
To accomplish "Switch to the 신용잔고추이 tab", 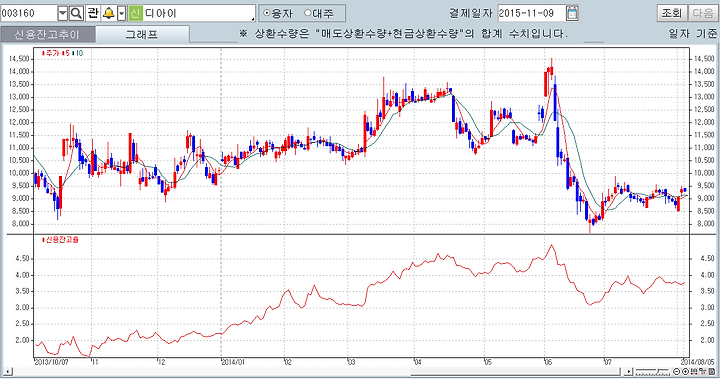I will pos(48,34).
